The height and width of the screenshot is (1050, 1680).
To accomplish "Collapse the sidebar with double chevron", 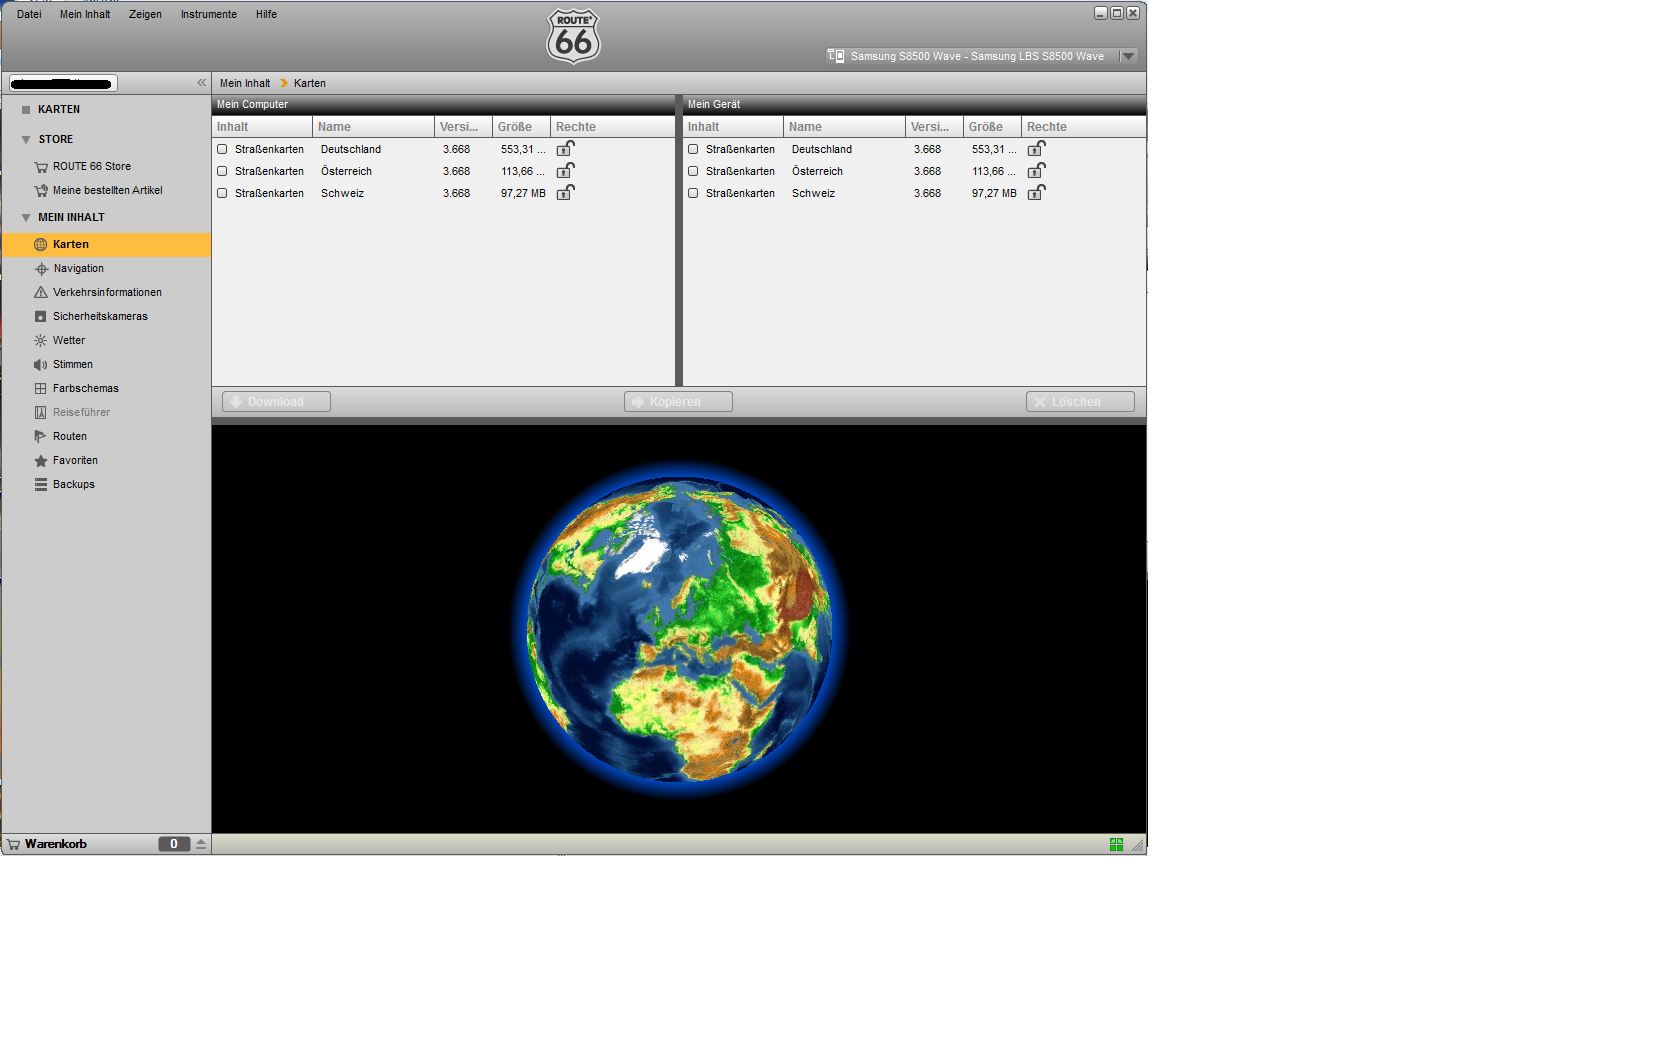I will 201,83.
